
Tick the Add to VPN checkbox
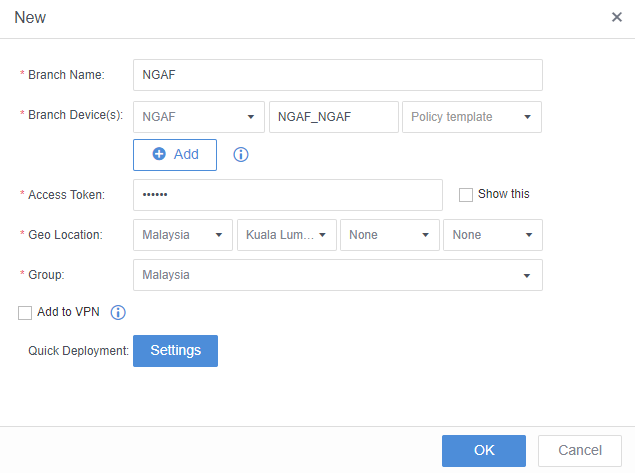25,313
